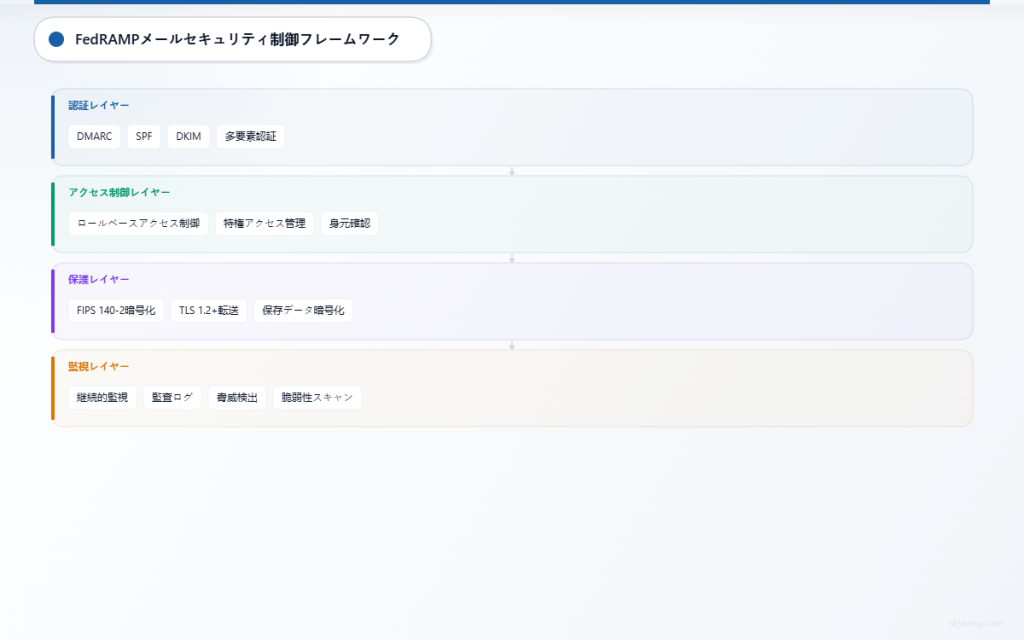Click the 多要素認証 badge
This screenshot has height=640, width=1024.
pyautogui.click(x=250, y=136)
